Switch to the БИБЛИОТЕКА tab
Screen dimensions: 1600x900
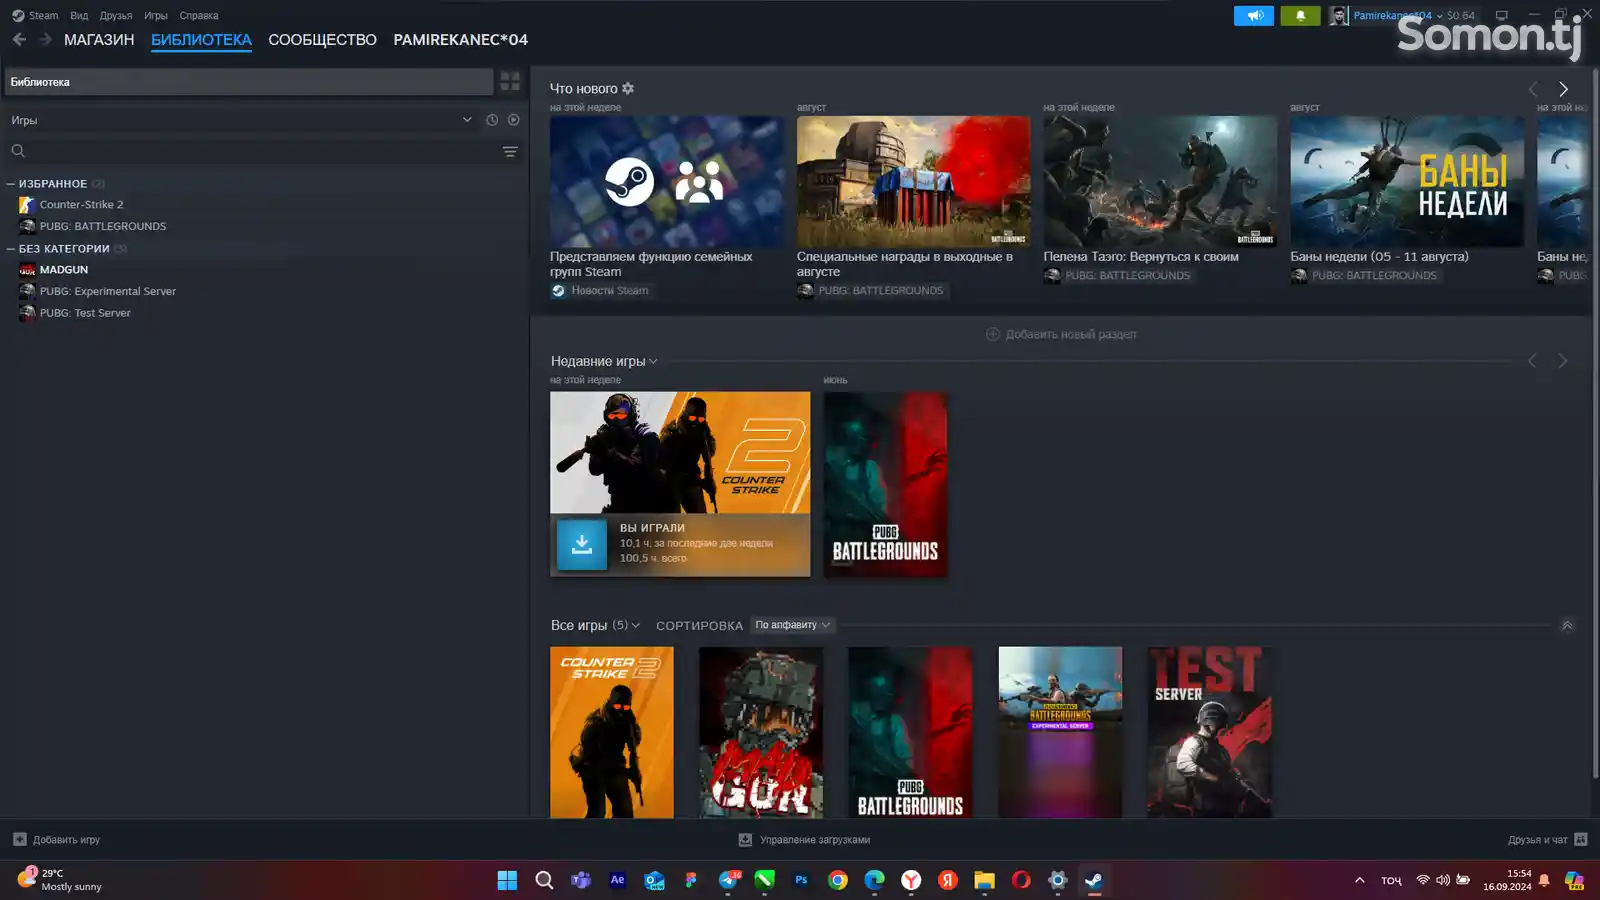pyautogui.click(x=201, y=40)
